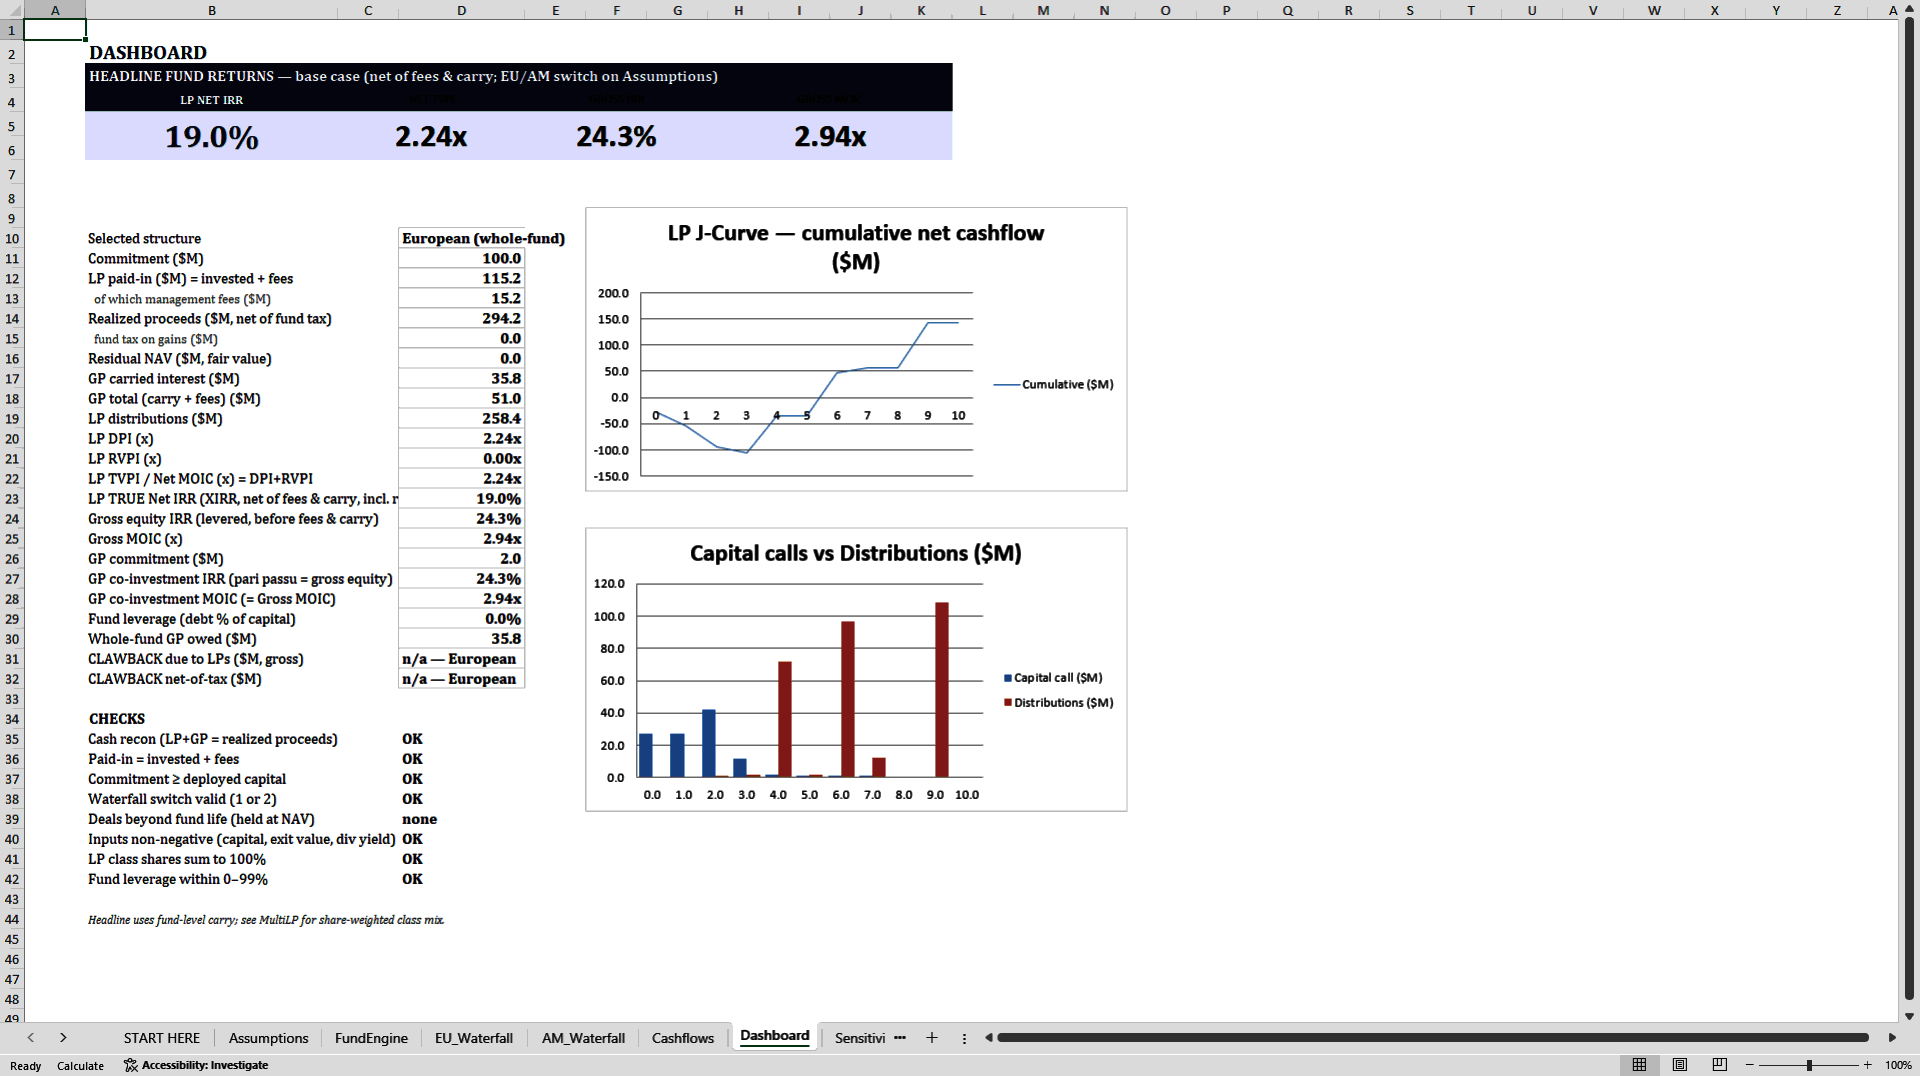Open the Assumptions sheet tab
Viewport: 1920px width, 1076px height.
click(268, 1038)
